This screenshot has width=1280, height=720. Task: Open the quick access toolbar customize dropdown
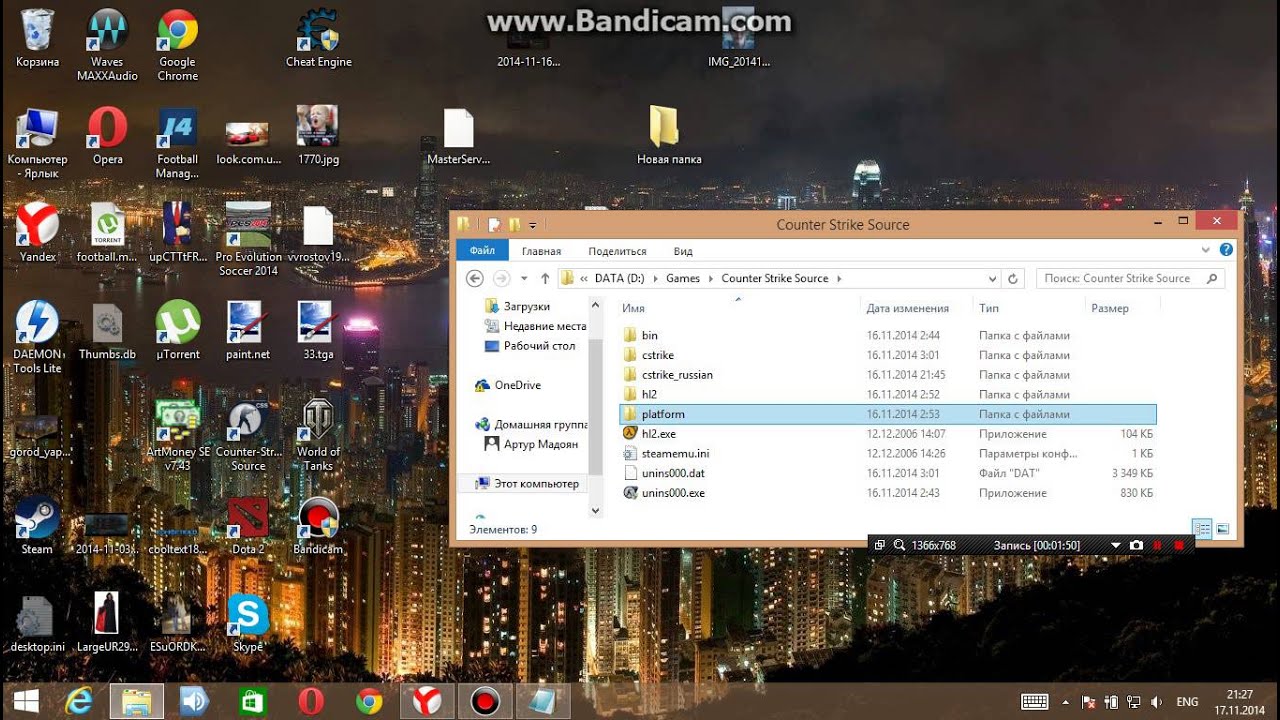coord(533,225)
